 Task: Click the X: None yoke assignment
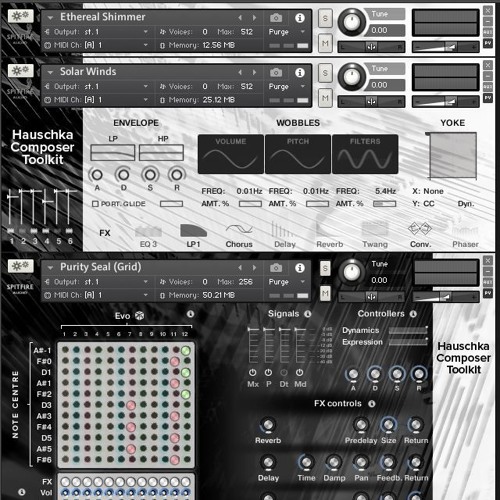[x=428, y=191]
